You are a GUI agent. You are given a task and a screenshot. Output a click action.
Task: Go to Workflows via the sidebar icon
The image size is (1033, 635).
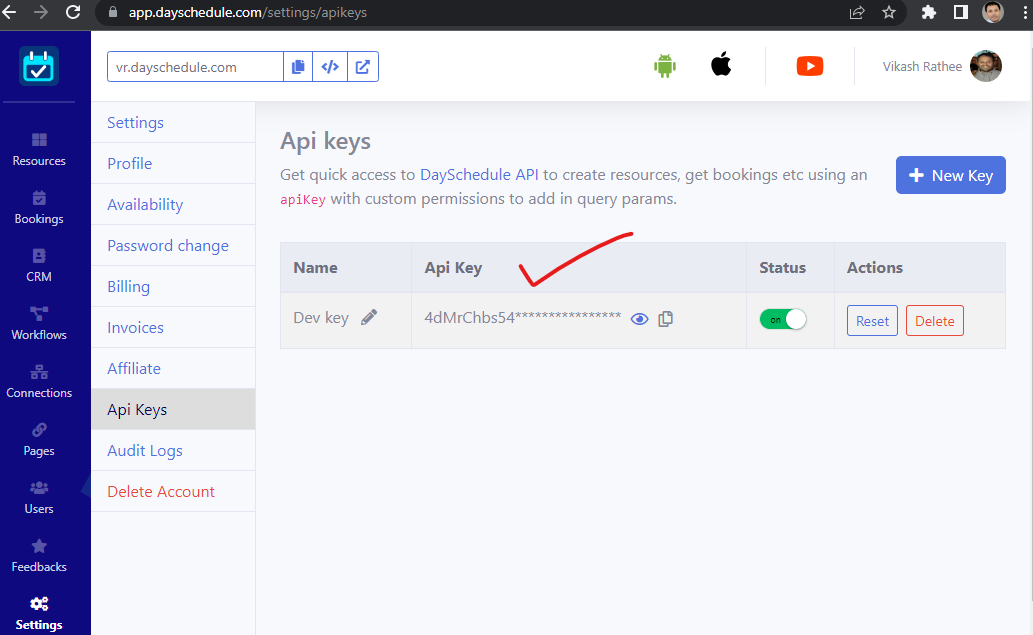[39, 321]
